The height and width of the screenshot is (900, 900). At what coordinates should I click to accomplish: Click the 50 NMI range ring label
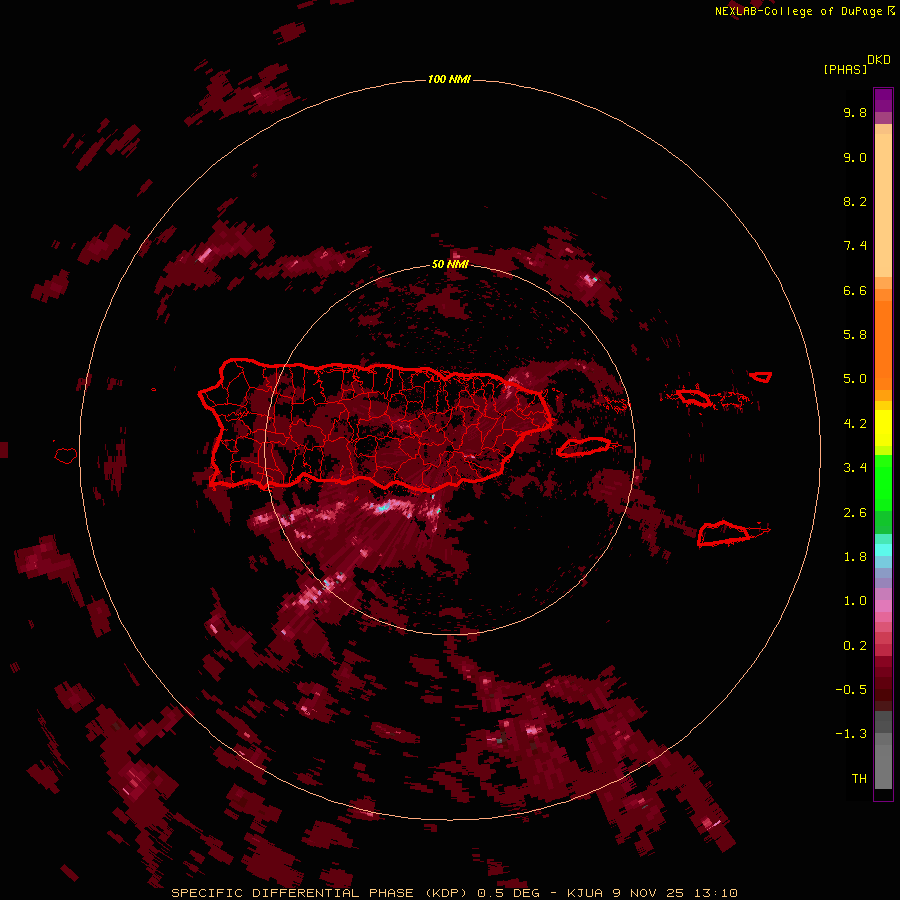point(450,264)
